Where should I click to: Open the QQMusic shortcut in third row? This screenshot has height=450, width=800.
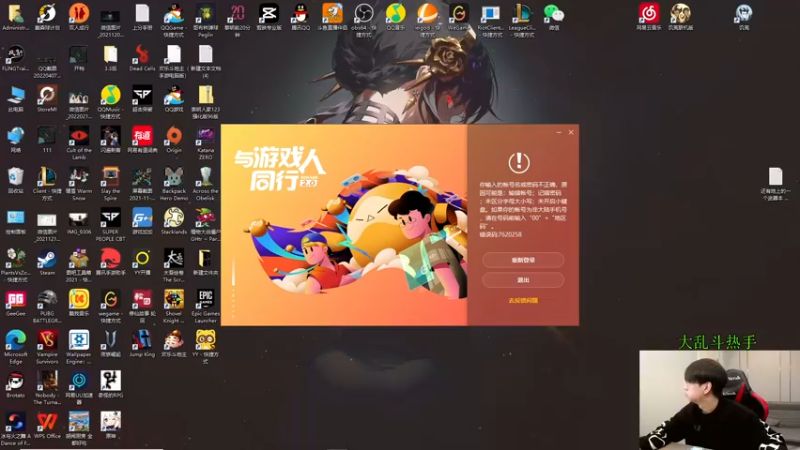click(110, 103)
